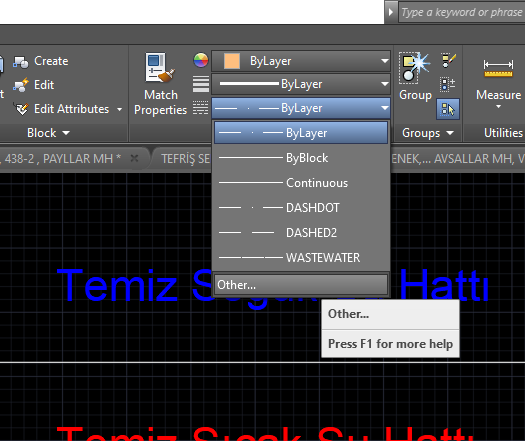Expand the search box arrow button
The width and height of the screenshot is (525, 441).
coord(391,12)
